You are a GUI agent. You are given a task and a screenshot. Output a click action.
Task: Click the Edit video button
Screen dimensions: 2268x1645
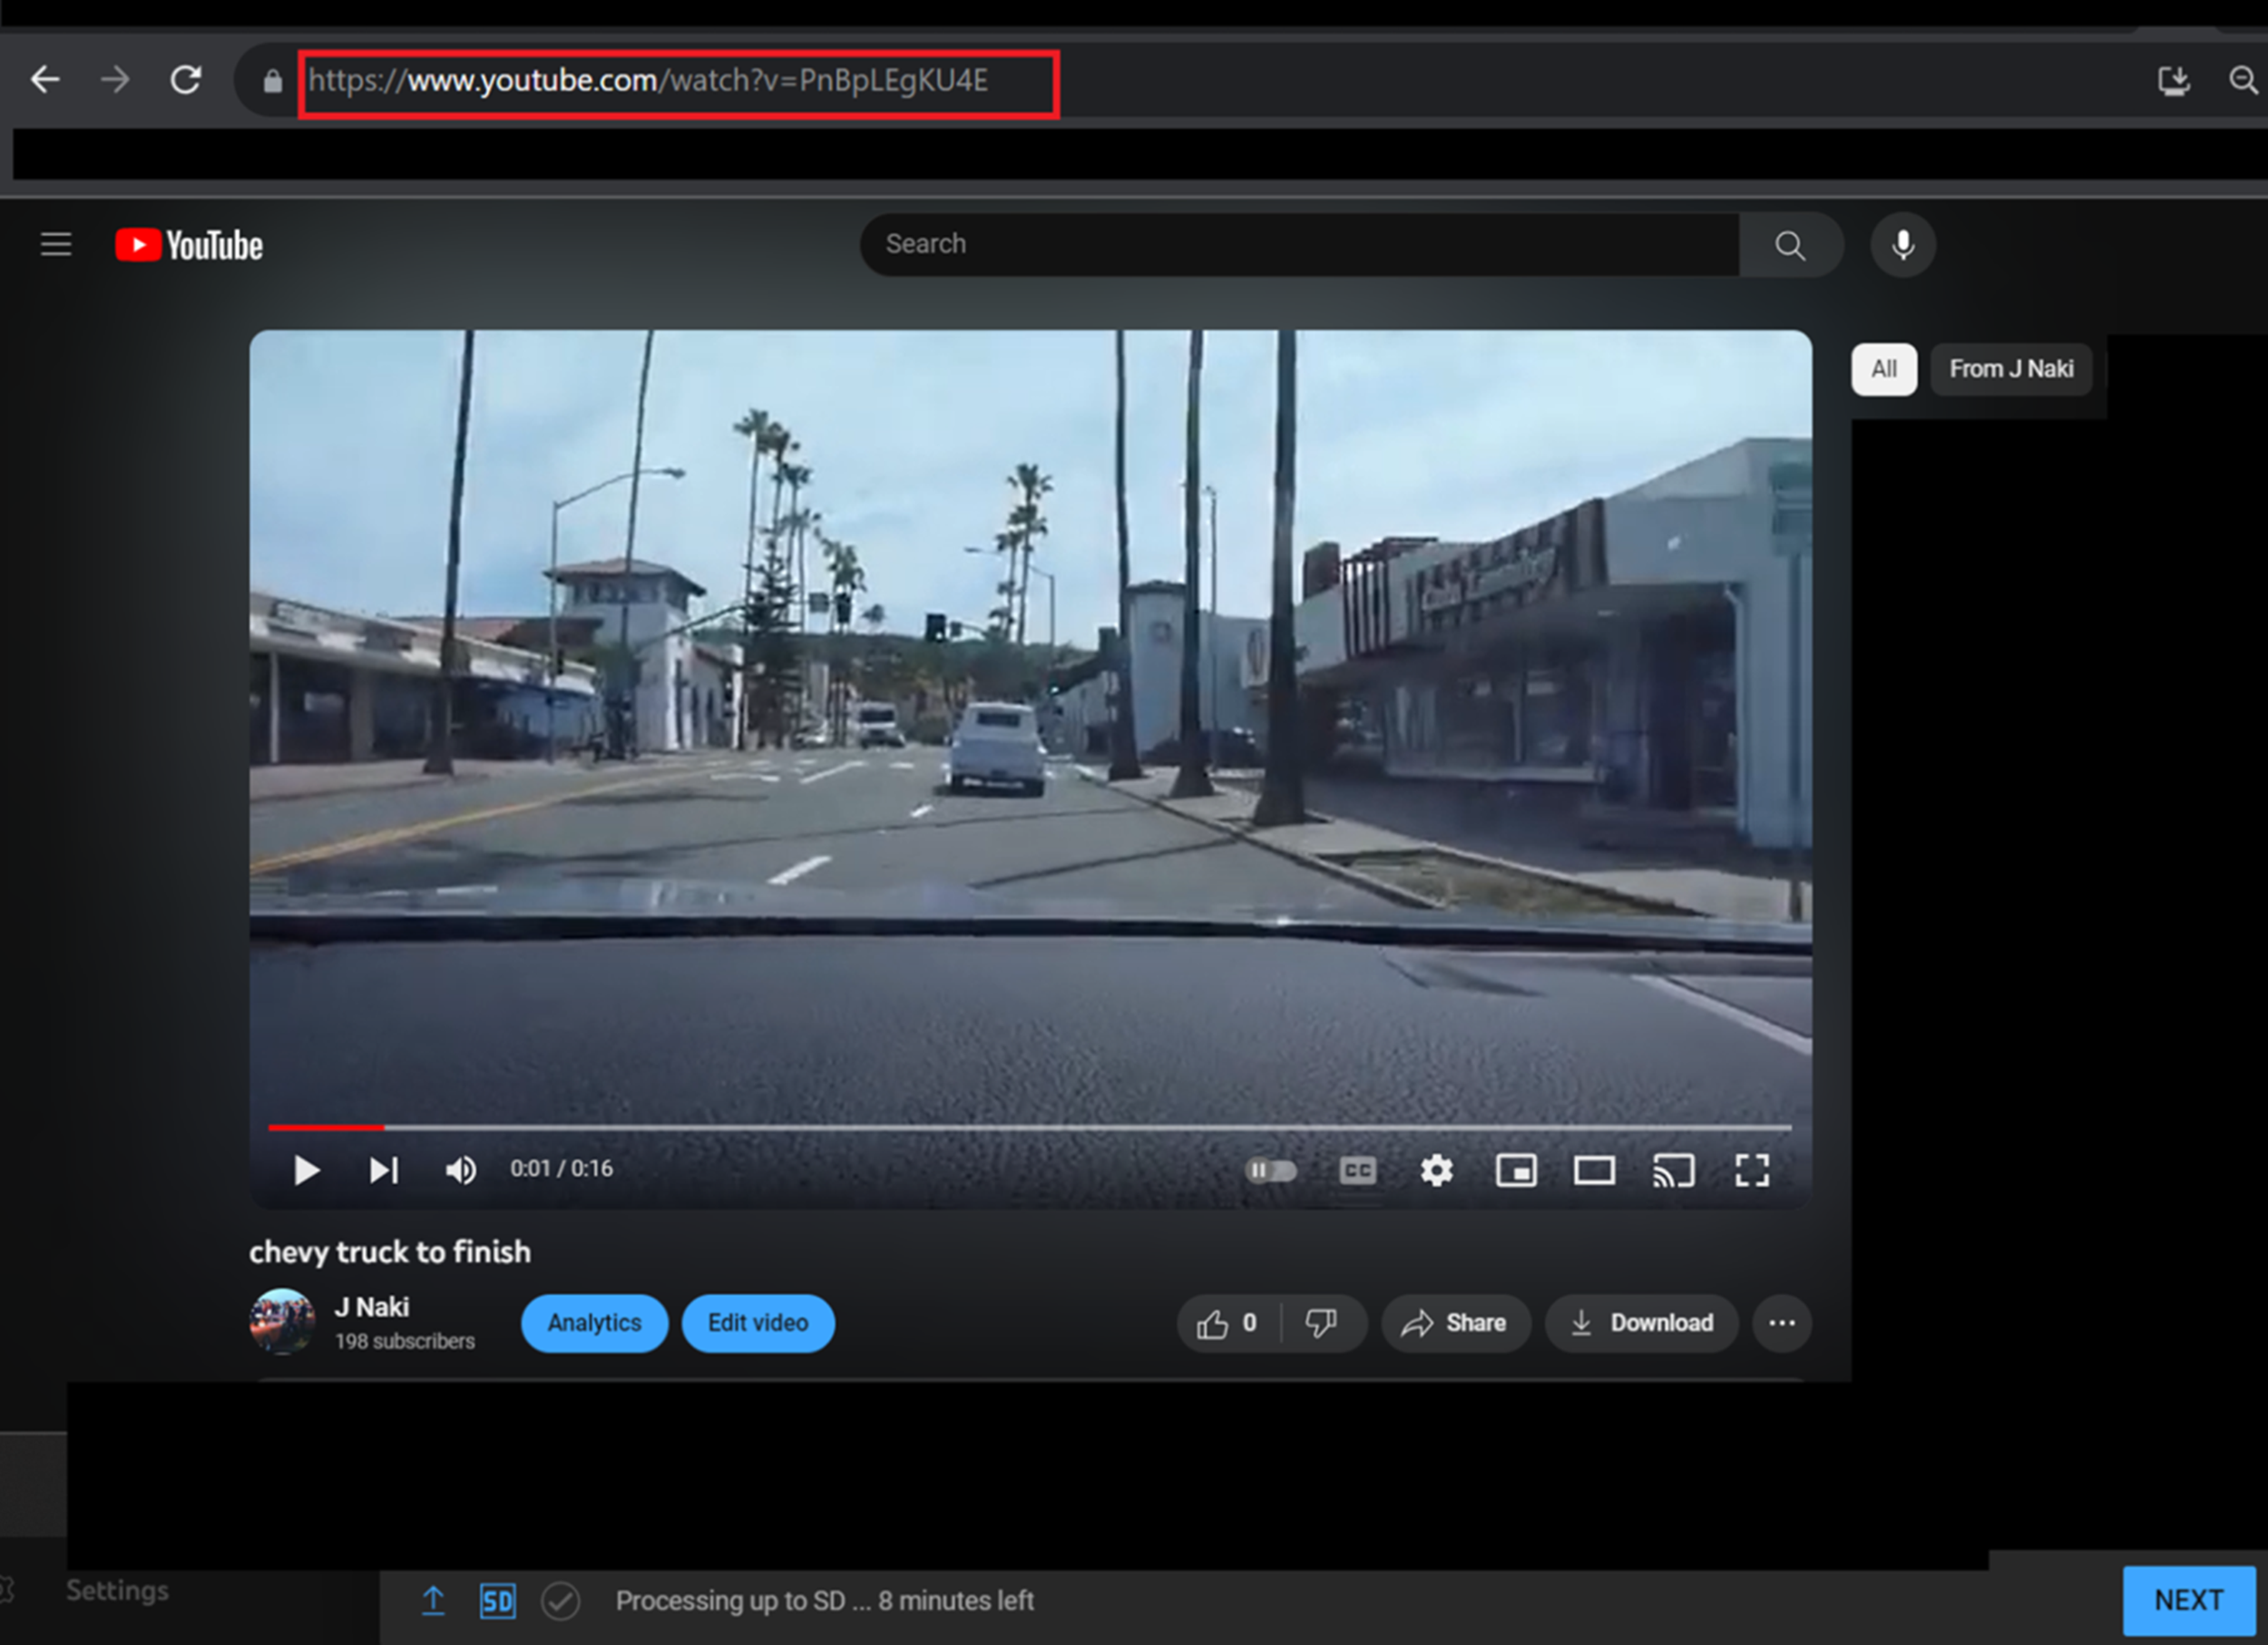click(758, 1323)
